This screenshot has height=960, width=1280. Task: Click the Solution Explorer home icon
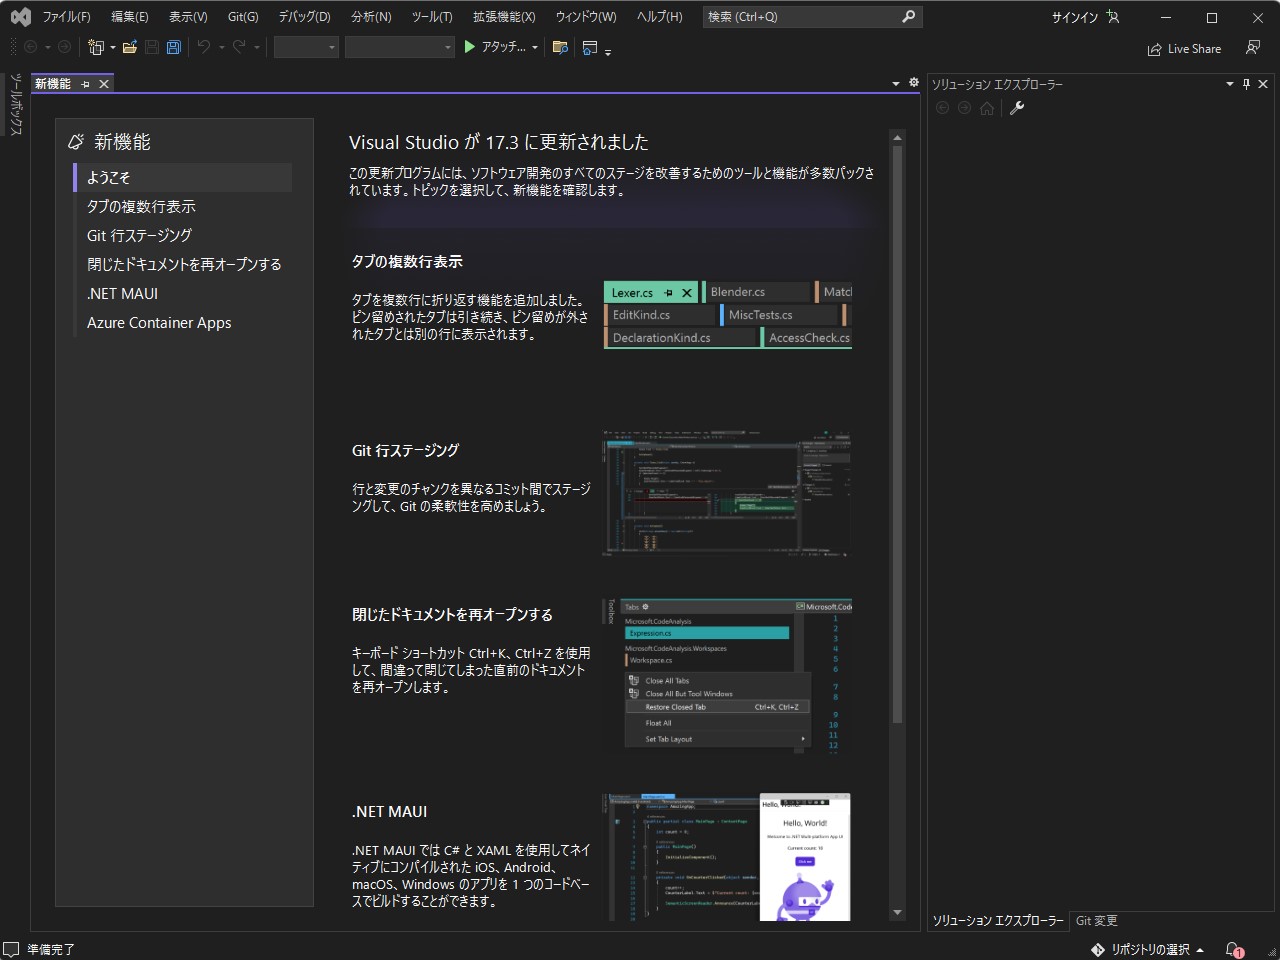pos(987,108)
